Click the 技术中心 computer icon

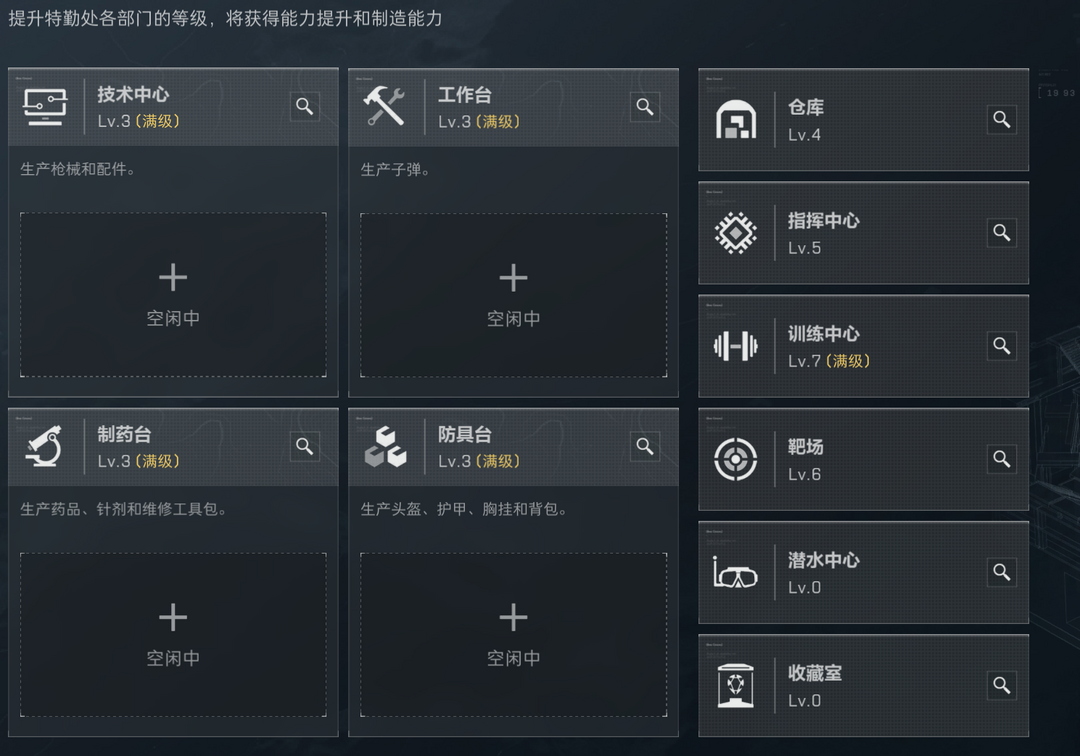click(45, 107)
